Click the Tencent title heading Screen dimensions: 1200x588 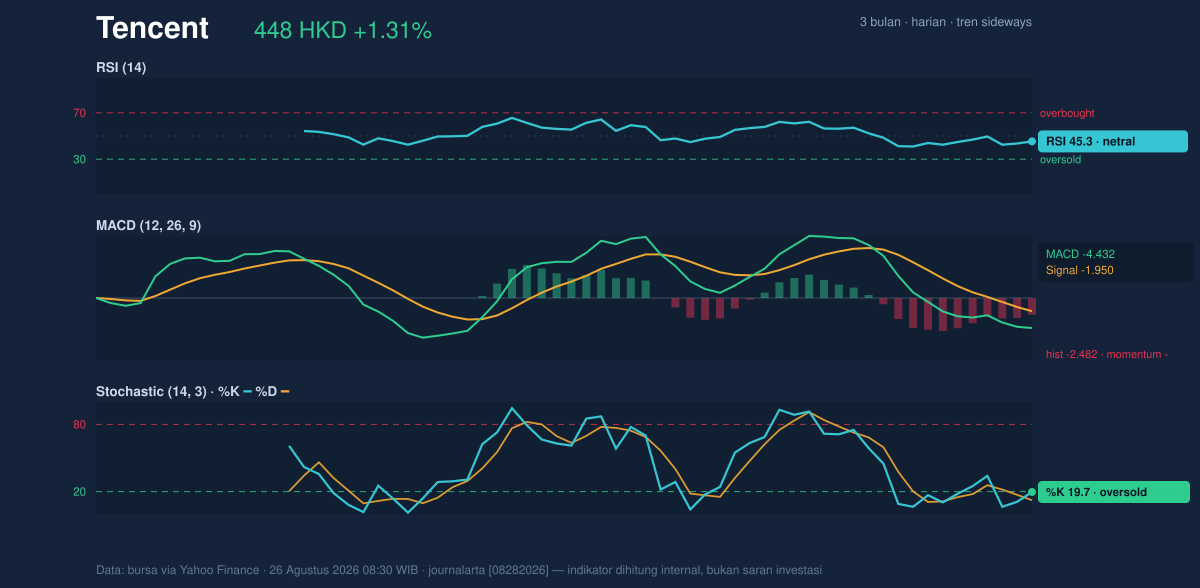click(x=152, y=29)
